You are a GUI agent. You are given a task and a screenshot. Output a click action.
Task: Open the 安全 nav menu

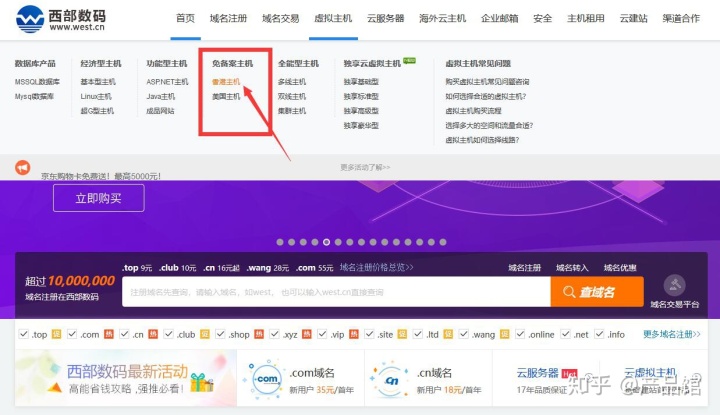coord(542,18)
